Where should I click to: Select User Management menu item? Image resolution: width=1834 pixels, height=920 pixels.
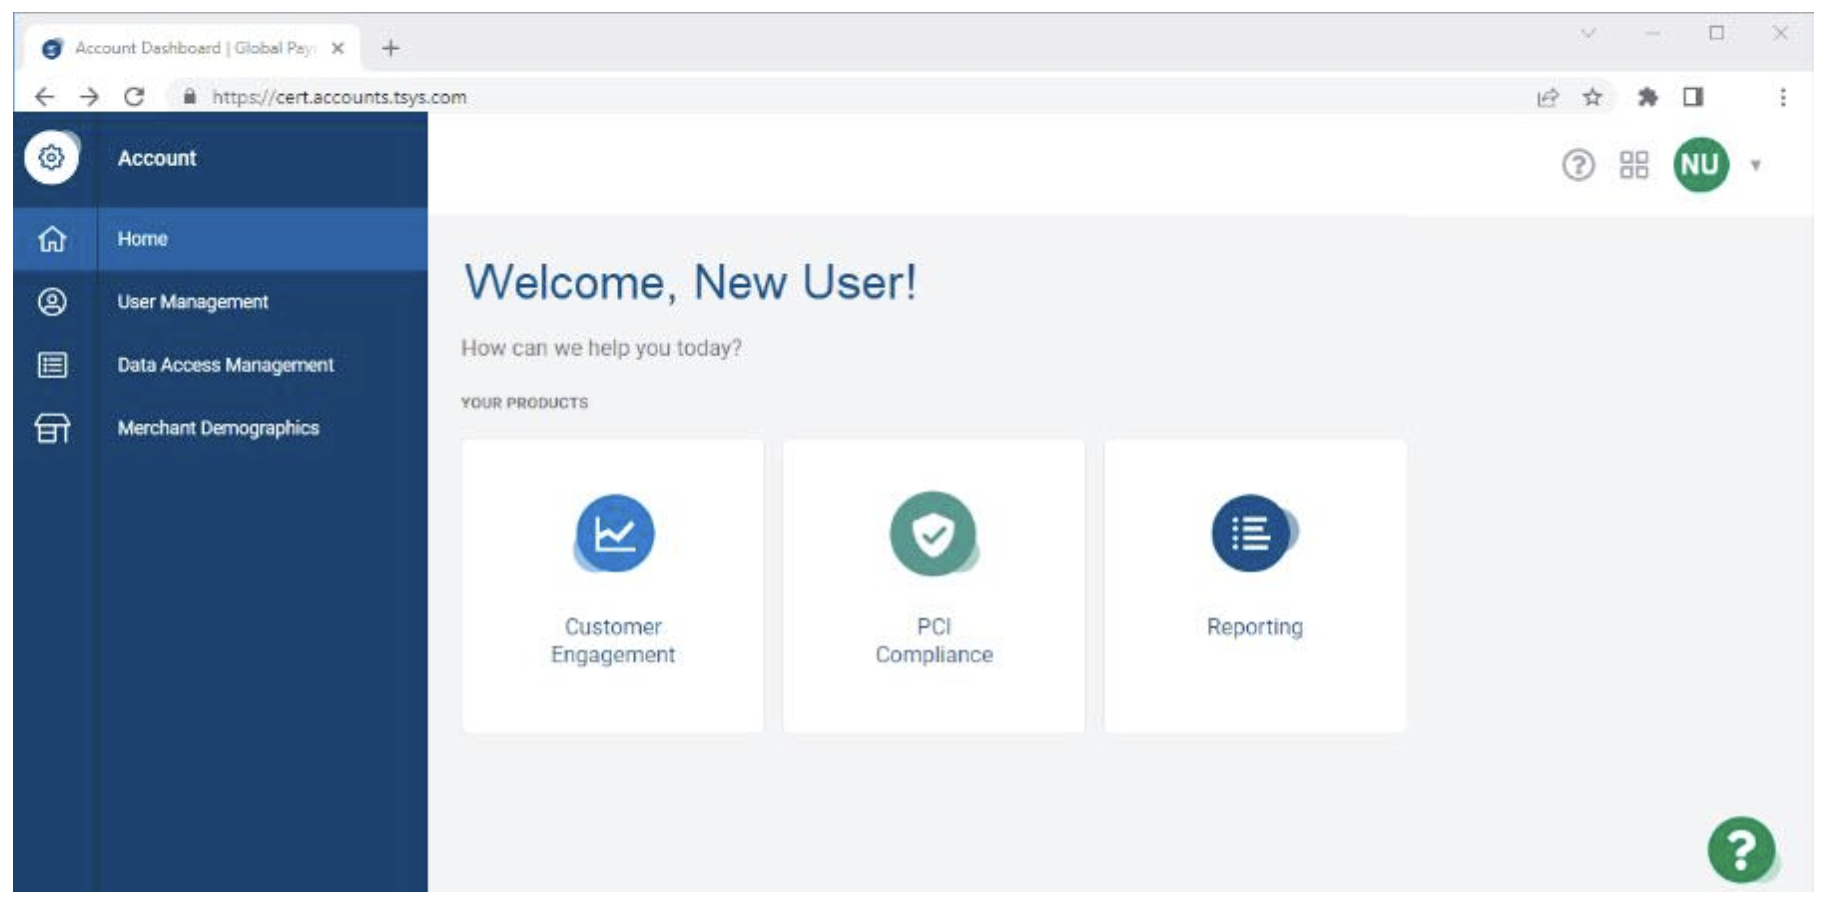tap(193, 302)
